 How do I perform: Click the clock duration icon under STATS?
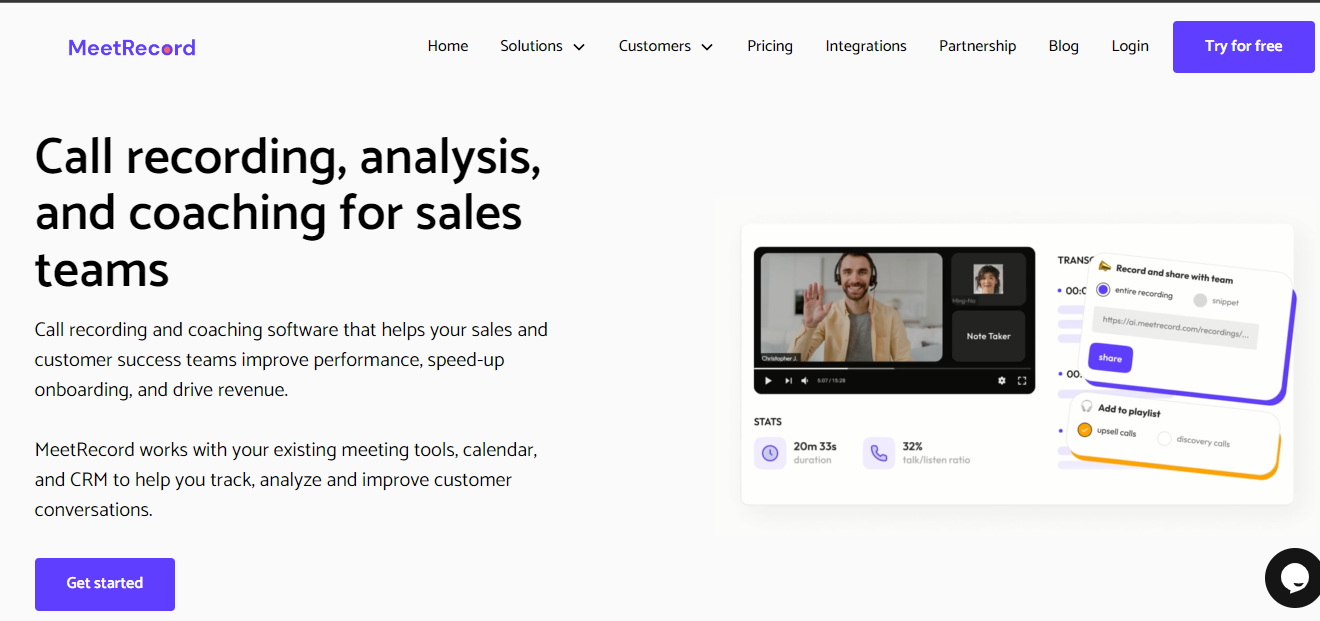coord(770,453)
